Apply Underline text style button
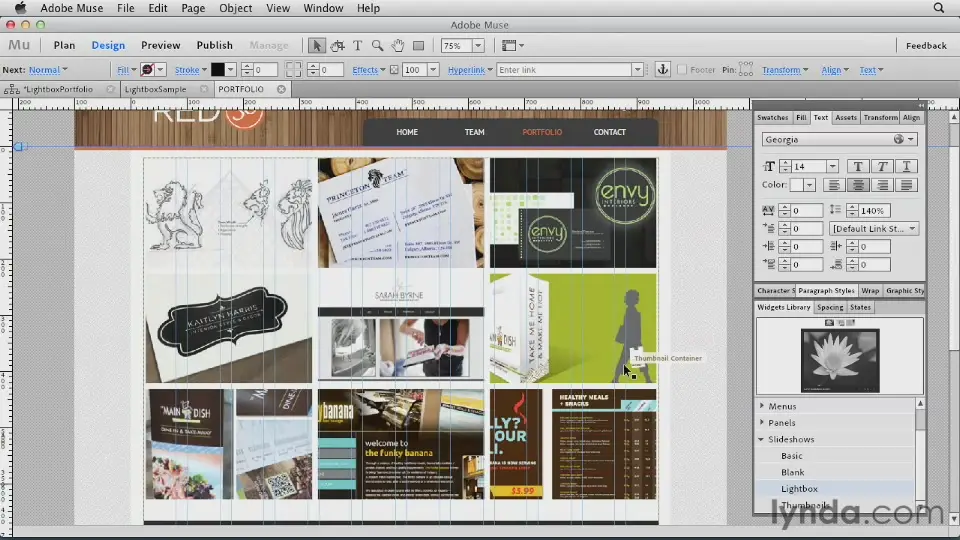 point(907,166)
